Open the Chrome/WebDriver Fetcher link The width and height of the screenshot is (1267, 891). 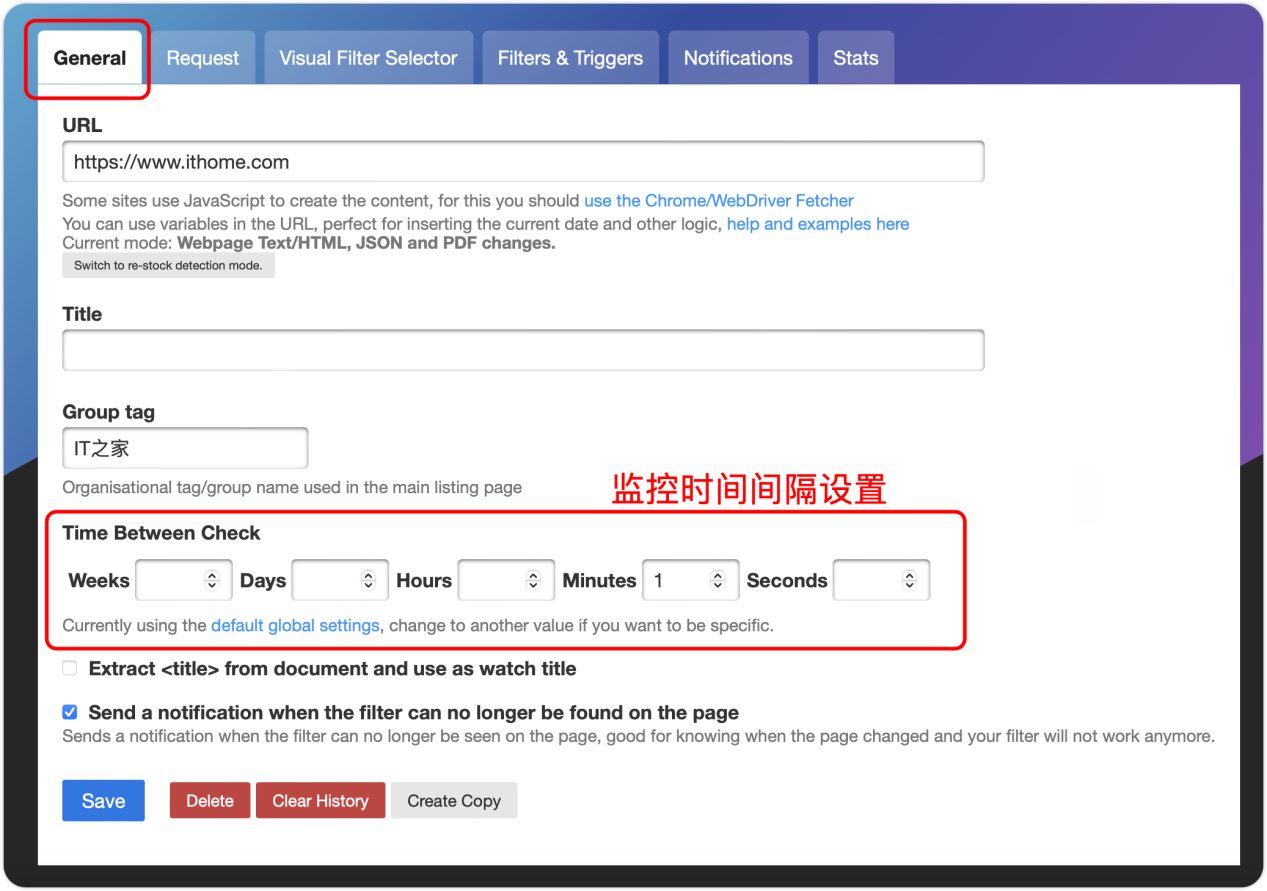click(718, 200)
